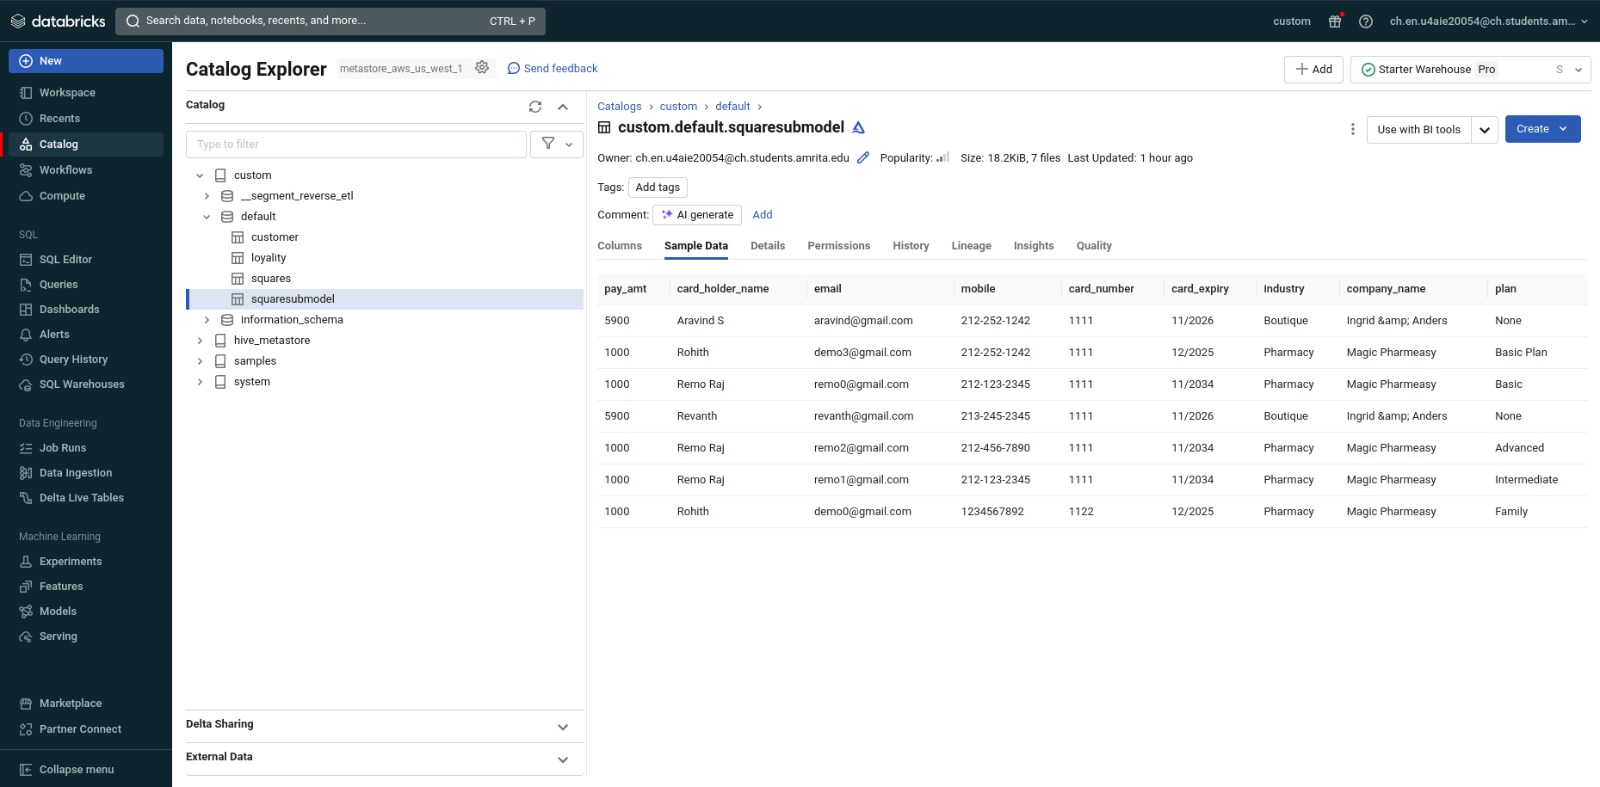
Task: Expand the hive_metastore catalog
Action: (200, 340)
